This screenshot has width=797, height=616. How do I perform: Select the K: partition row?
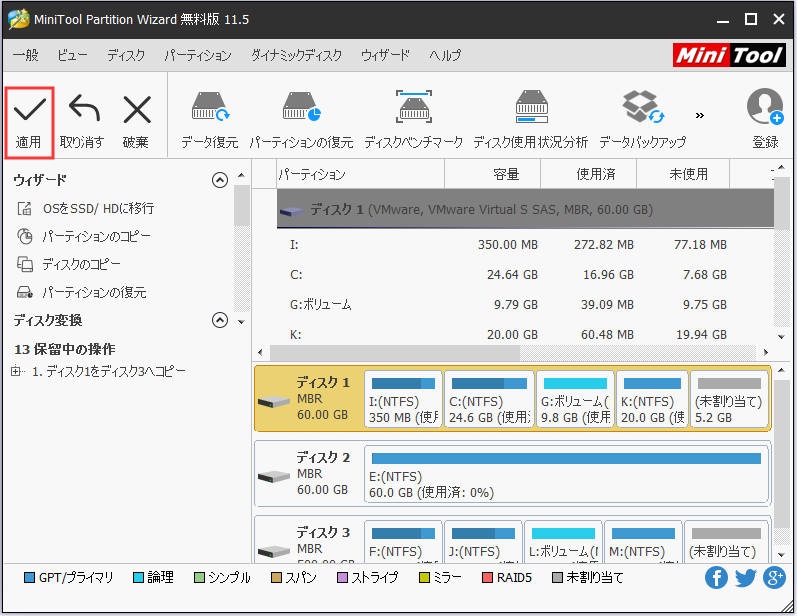tap(526, 334)
